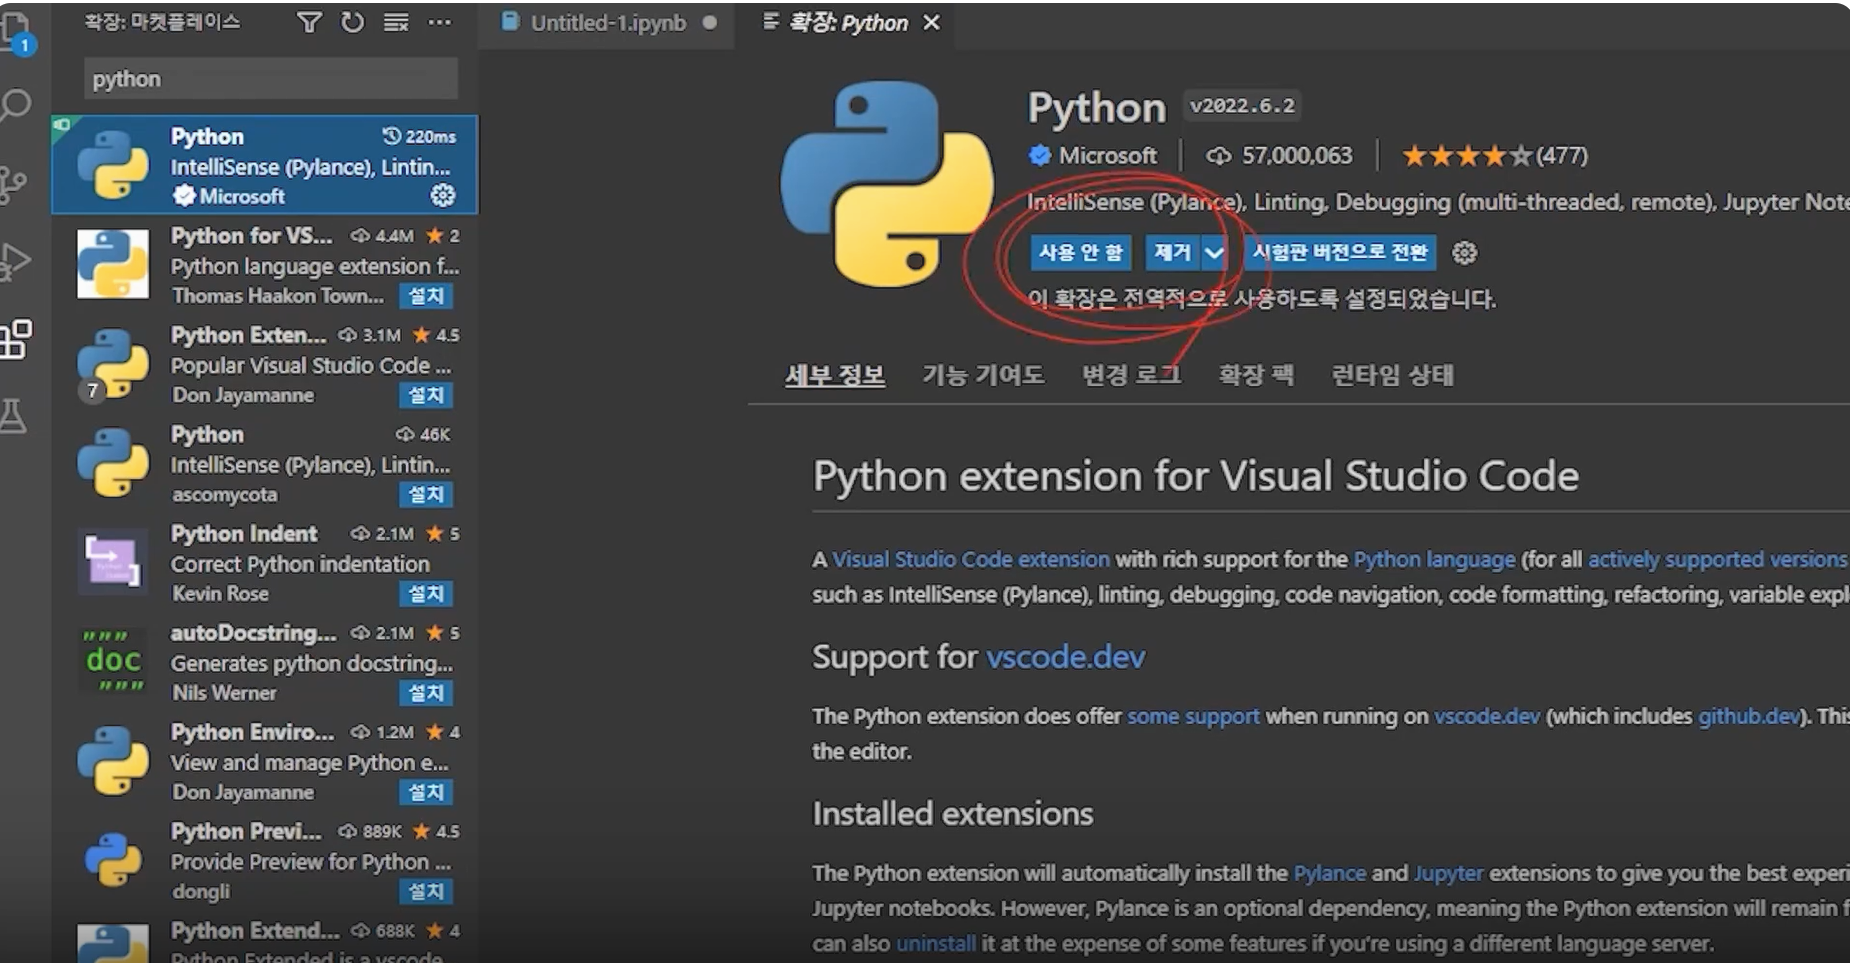Image resolution: width=1850 pixels, height=963 pixels.
Task: Click the verified Microsoft publisher badge
Action: pos(1040,155)
